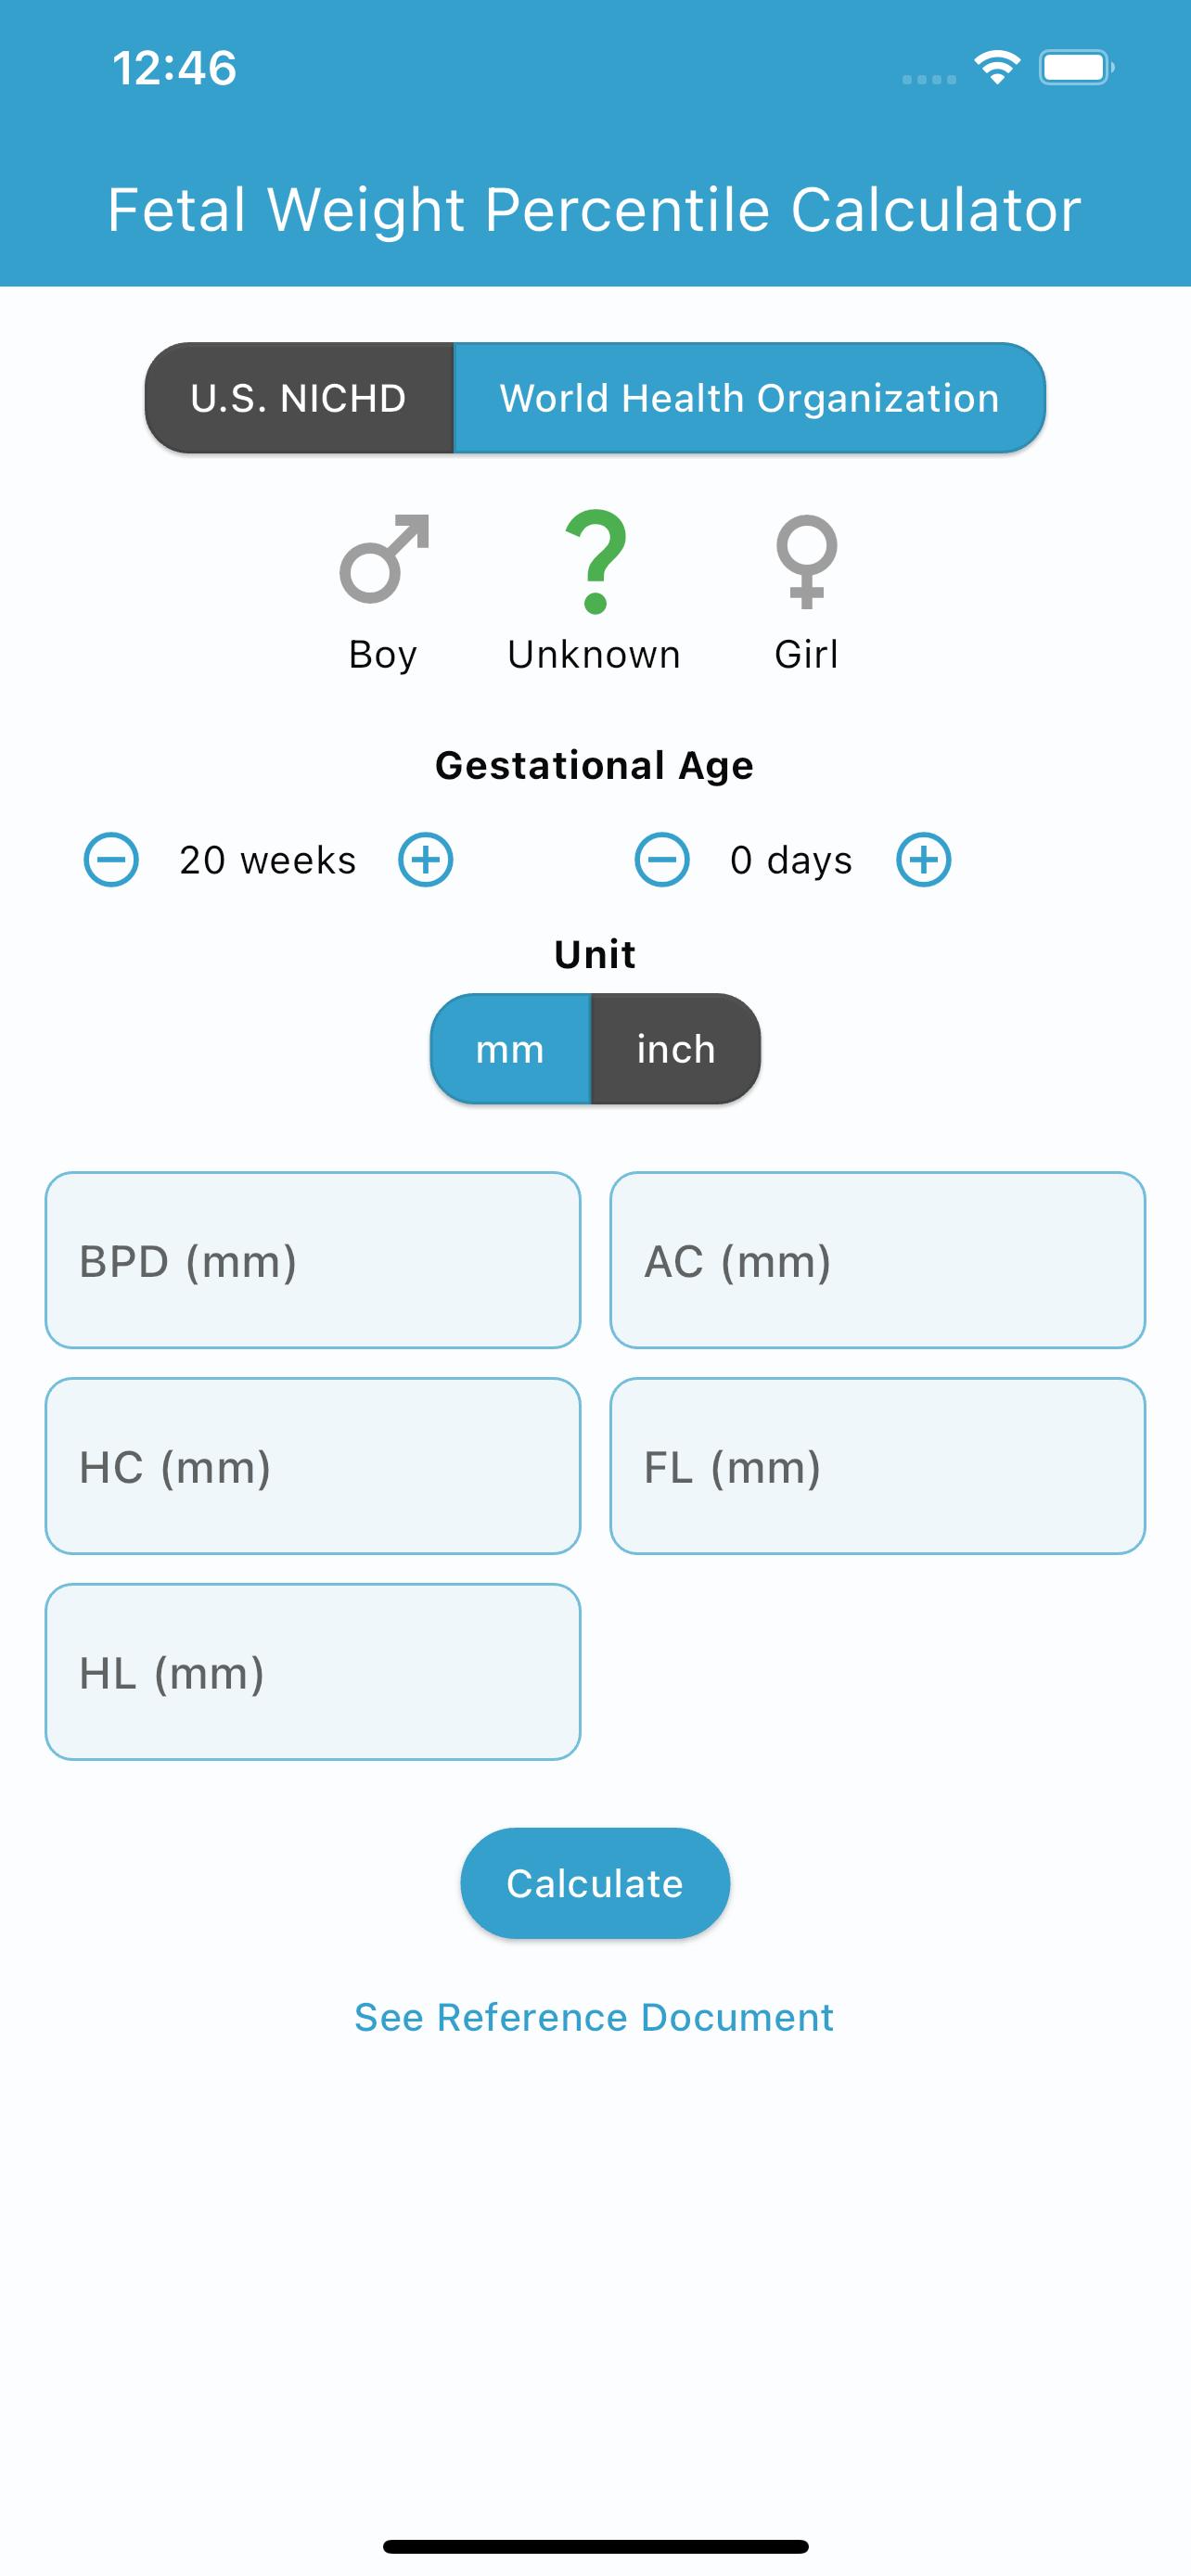Focus the AC (mm) input field
Viewport: 1191px width, 2576px height.
[878, 1260]
